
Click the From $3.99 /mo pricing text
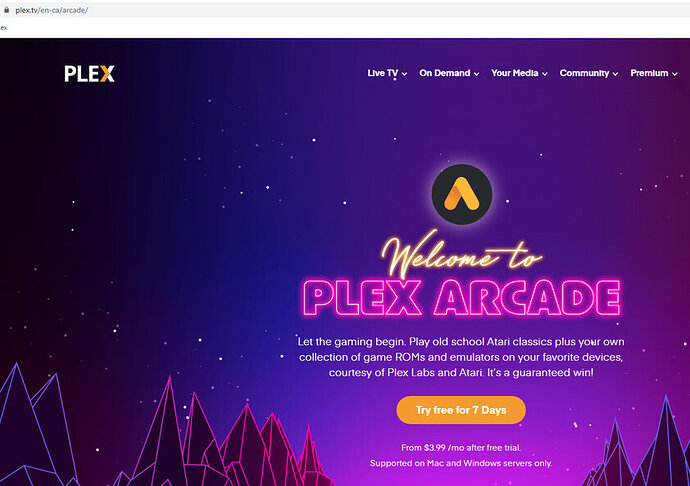point(461,448)
